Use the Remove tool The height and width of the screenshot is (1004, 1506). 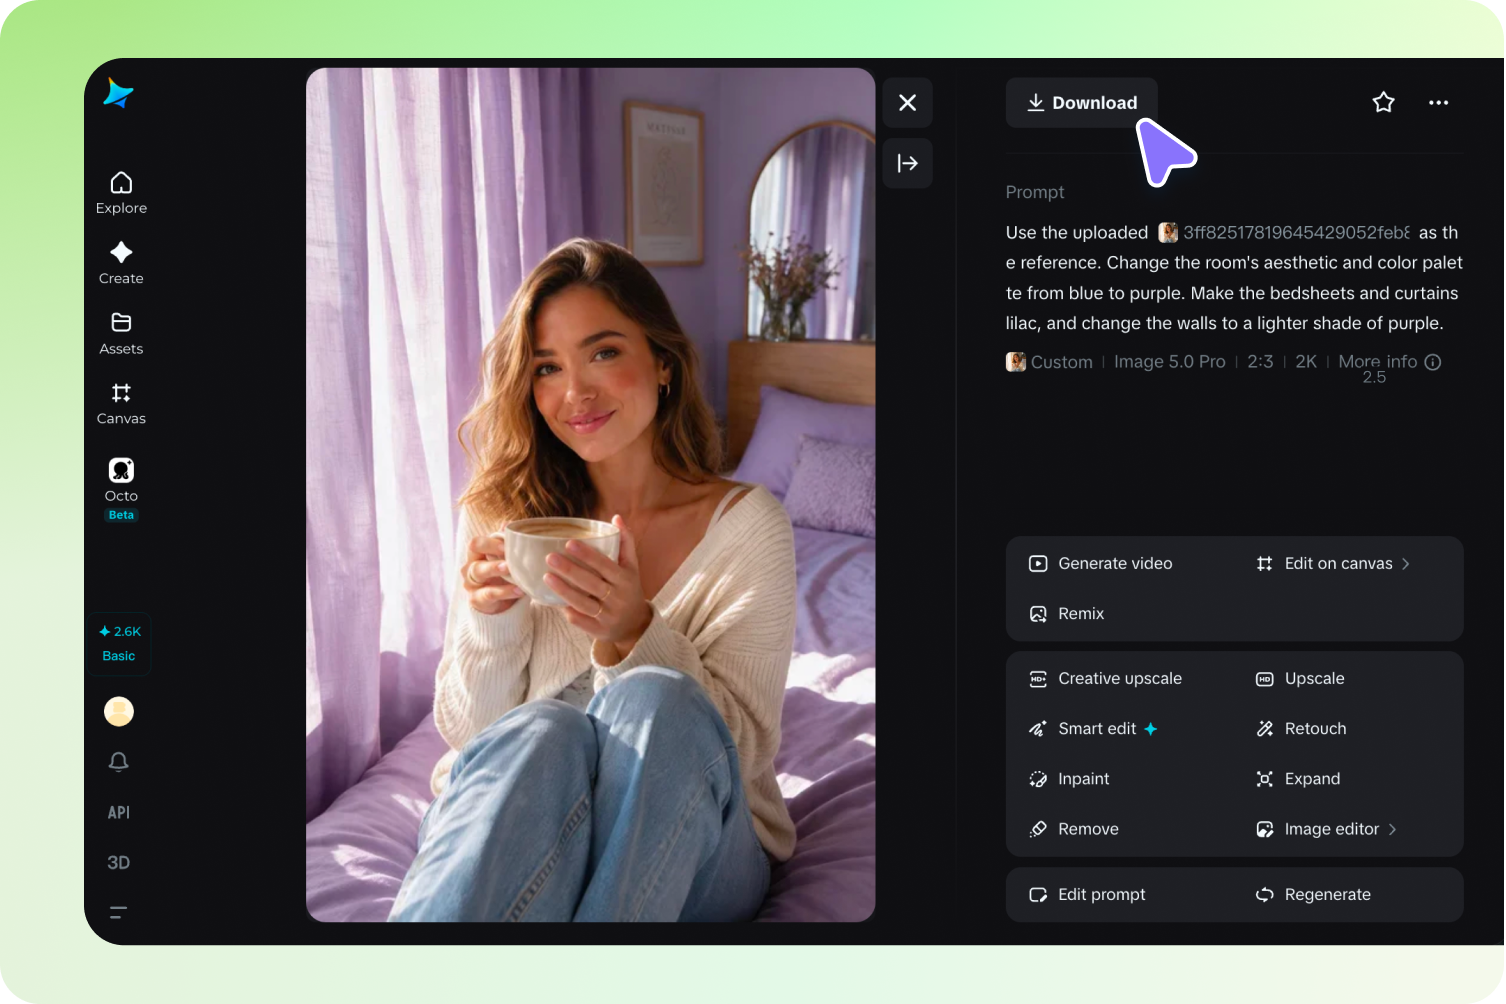tap(1074, 829)
